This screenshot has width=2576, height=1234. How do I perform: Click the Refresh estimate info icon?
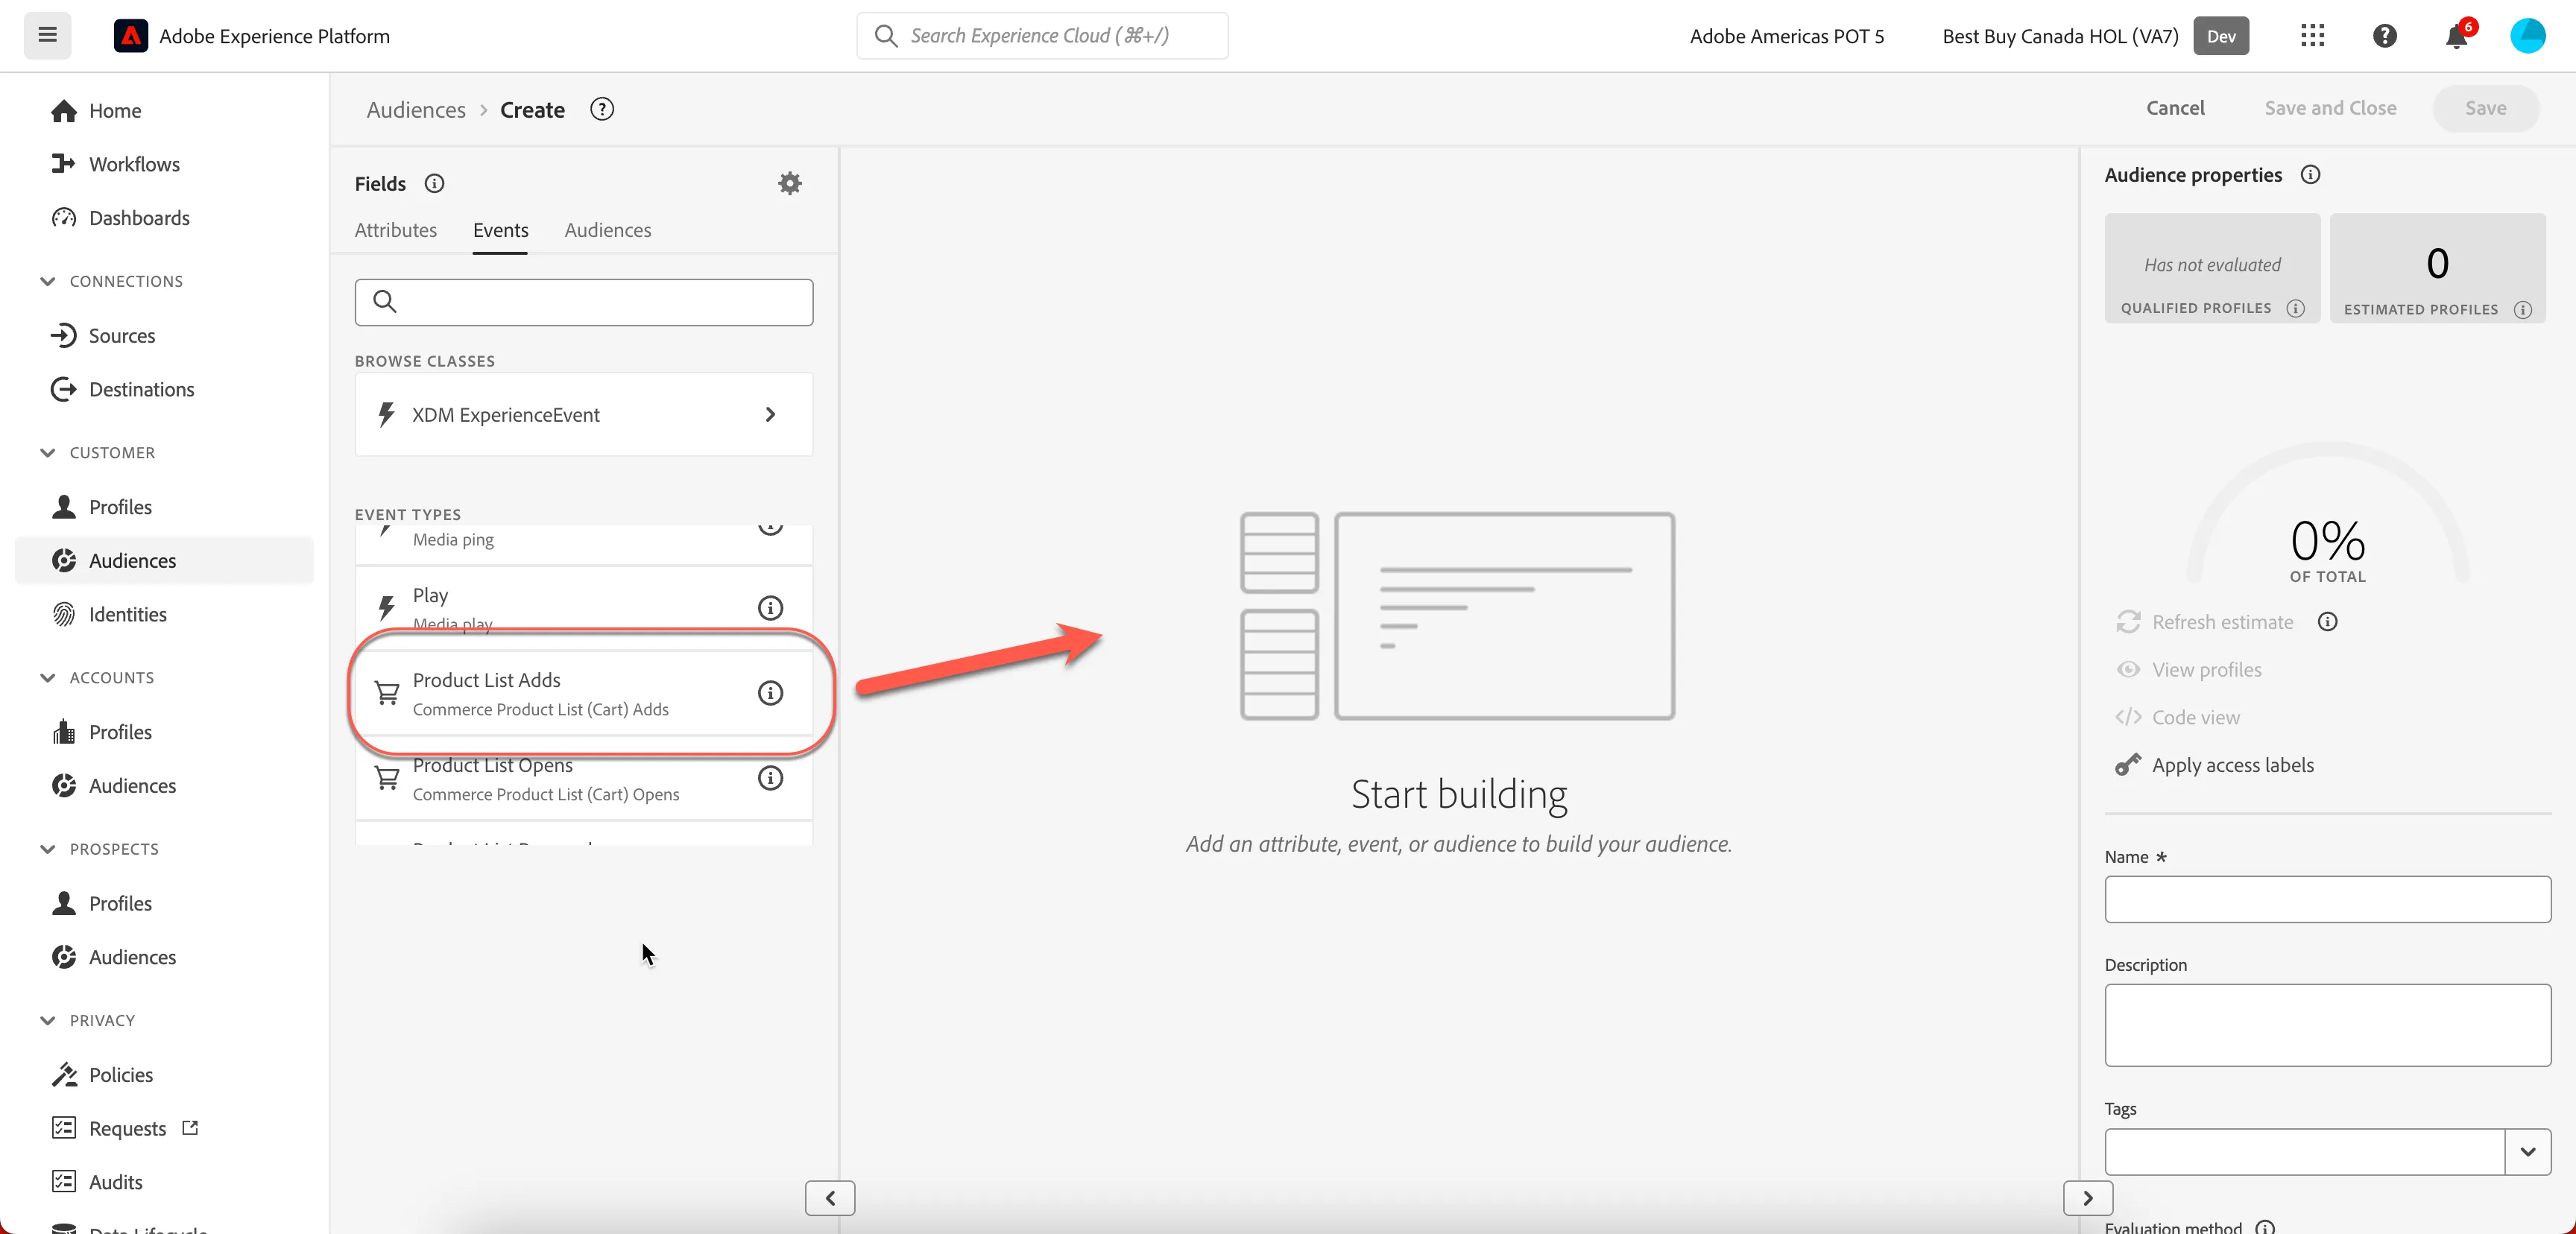2327,622
